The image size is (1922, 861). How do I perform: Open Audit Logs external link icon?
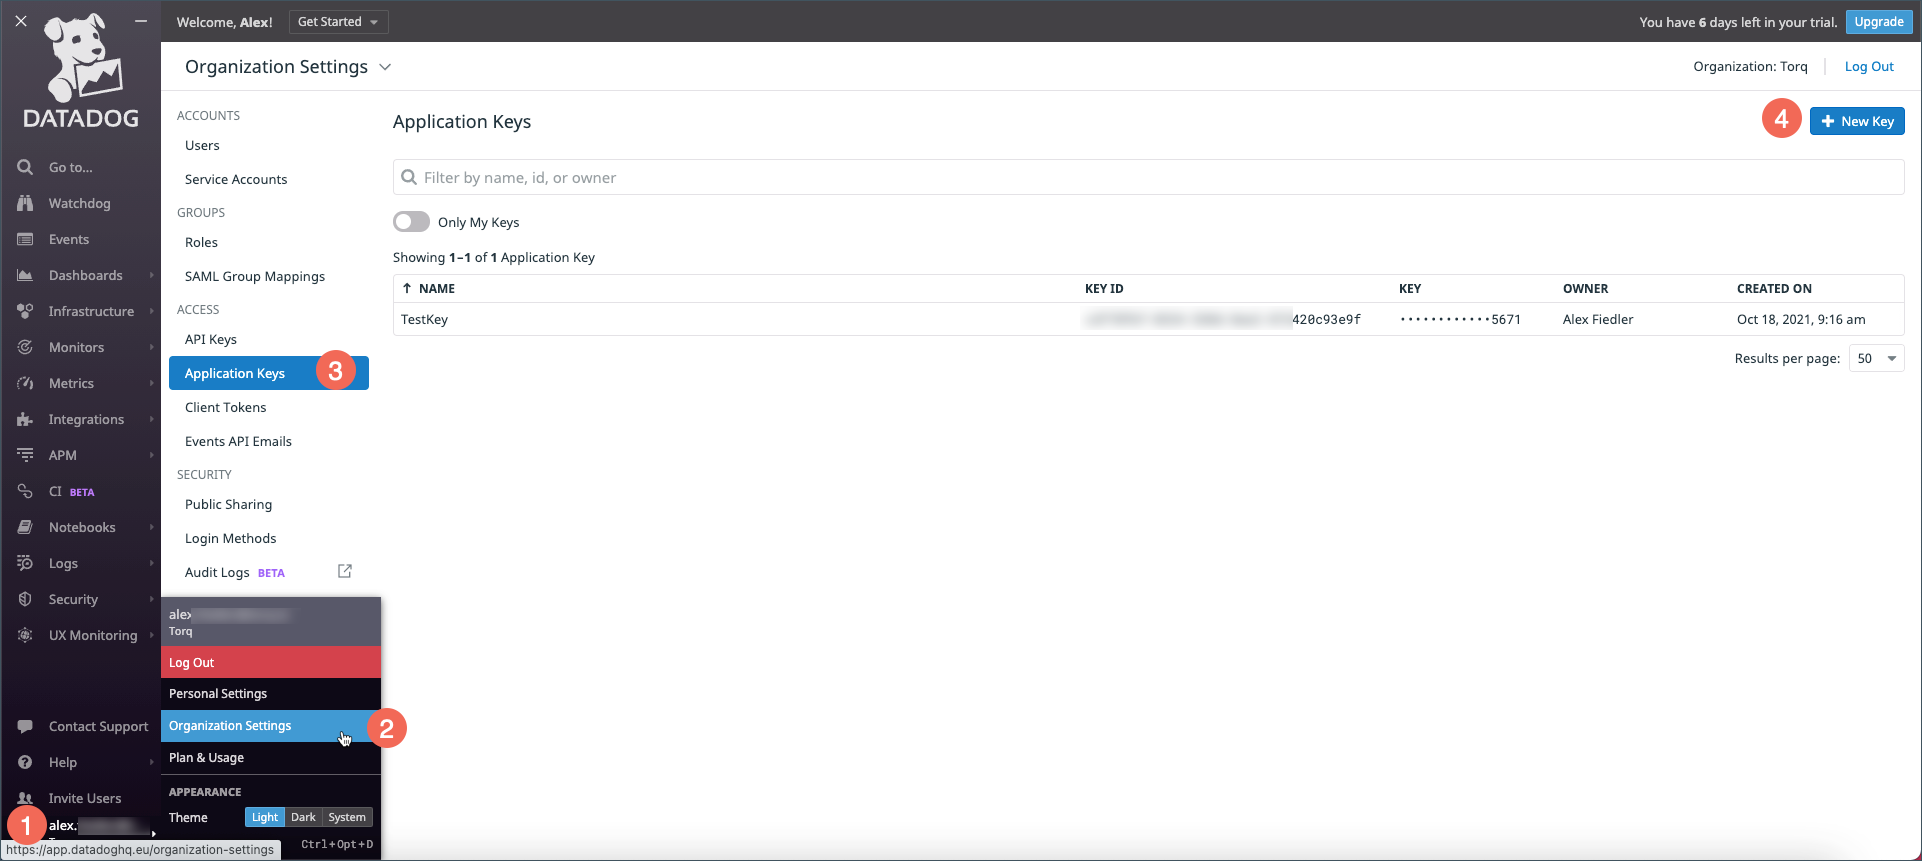(x=345, y=571)
